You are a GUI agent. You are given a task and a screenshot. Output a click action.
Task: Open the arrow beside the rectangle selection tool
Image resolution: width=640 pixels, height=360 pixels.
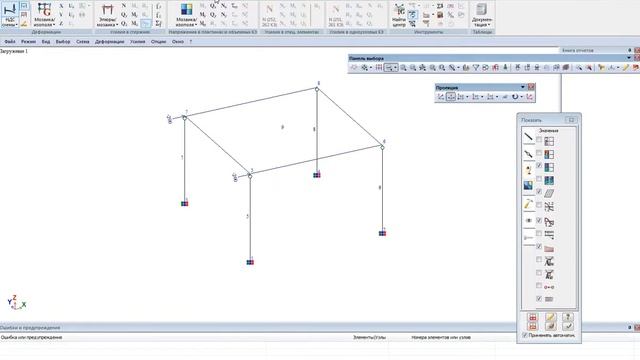(396, 68)
